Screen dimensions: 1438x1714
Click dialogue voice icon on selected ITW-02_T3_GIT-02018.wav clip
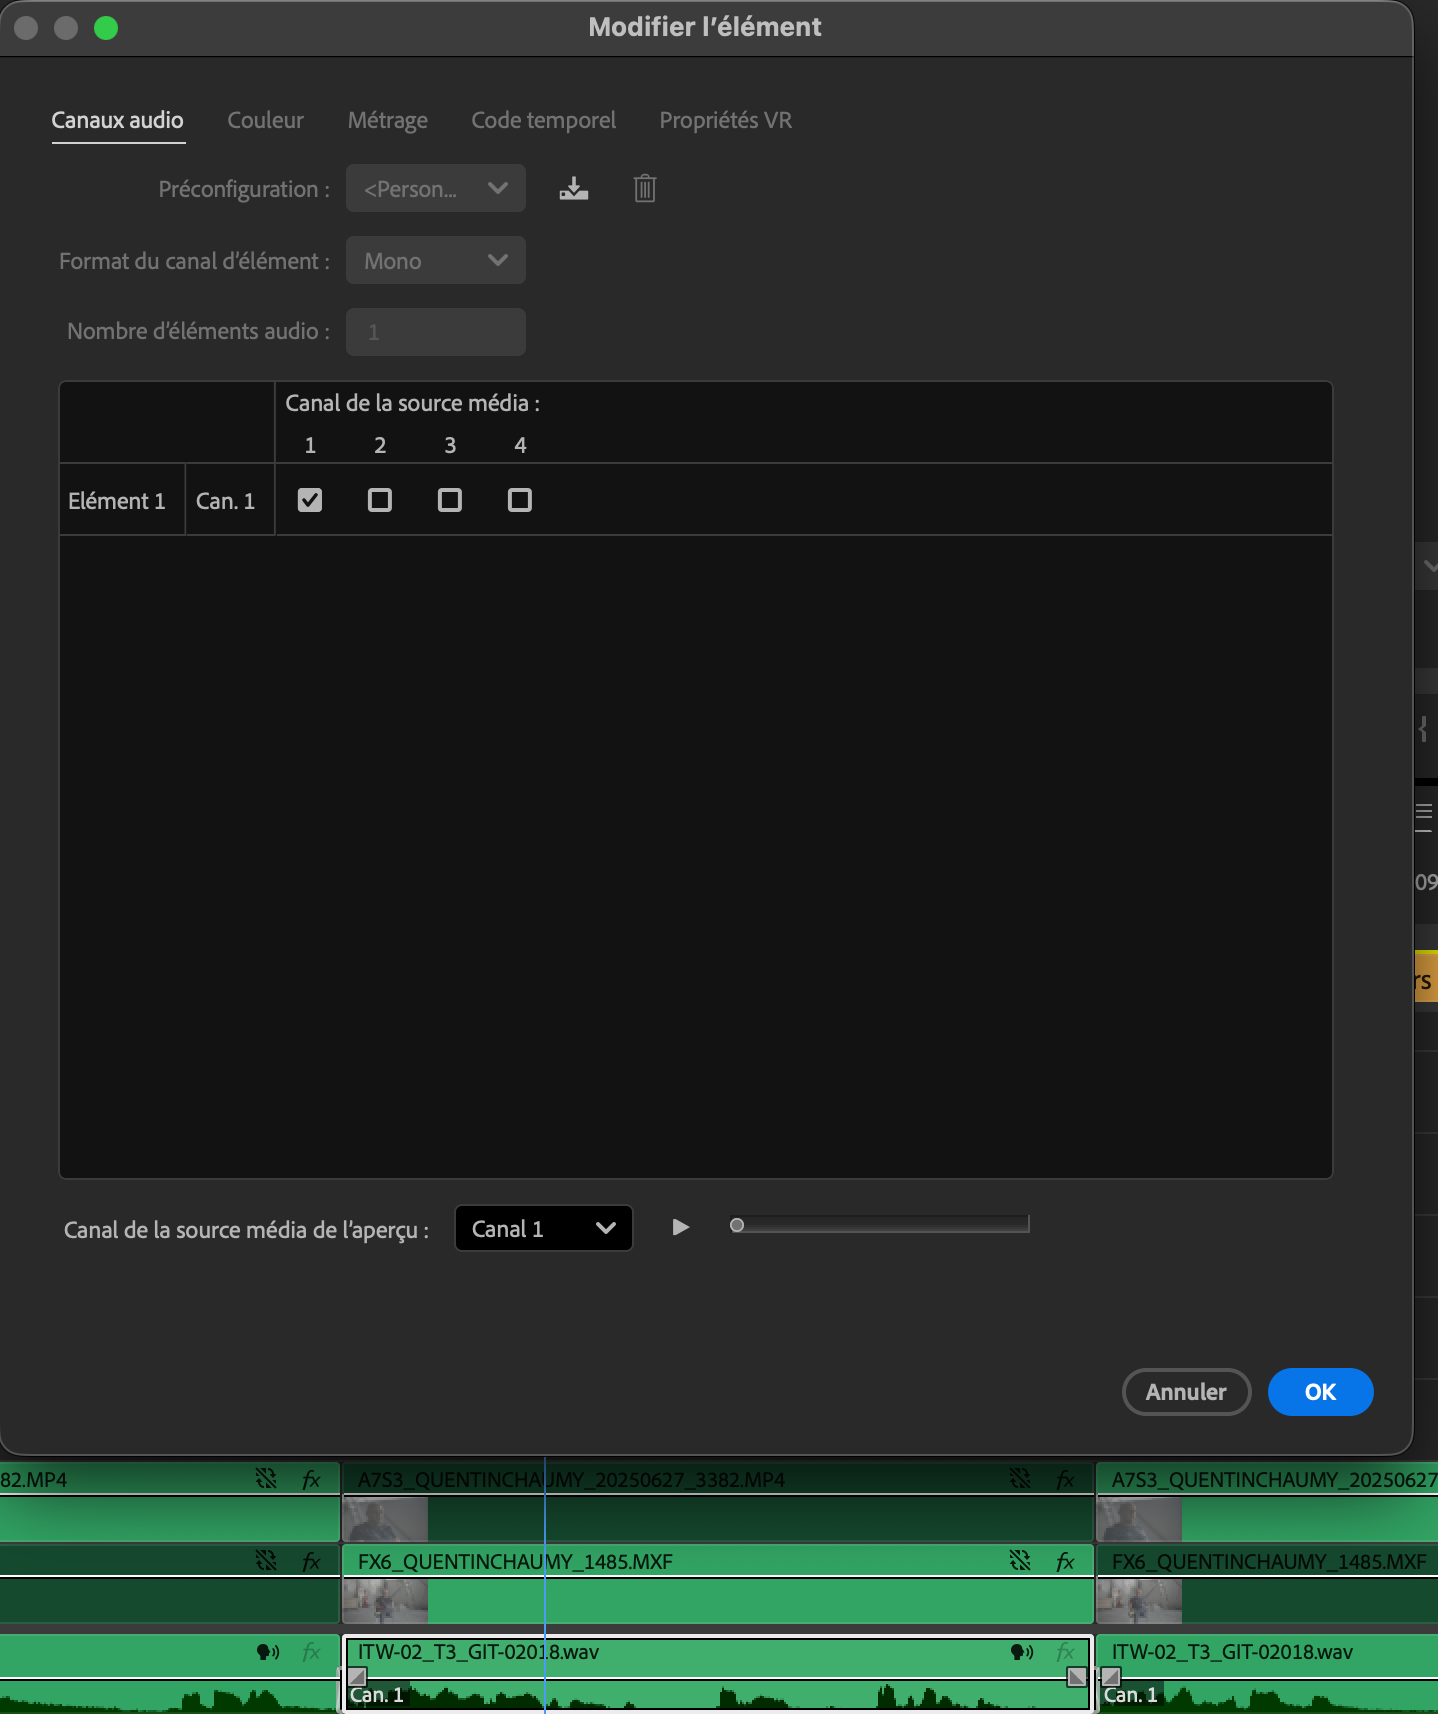click(x=1022, y=1652)
